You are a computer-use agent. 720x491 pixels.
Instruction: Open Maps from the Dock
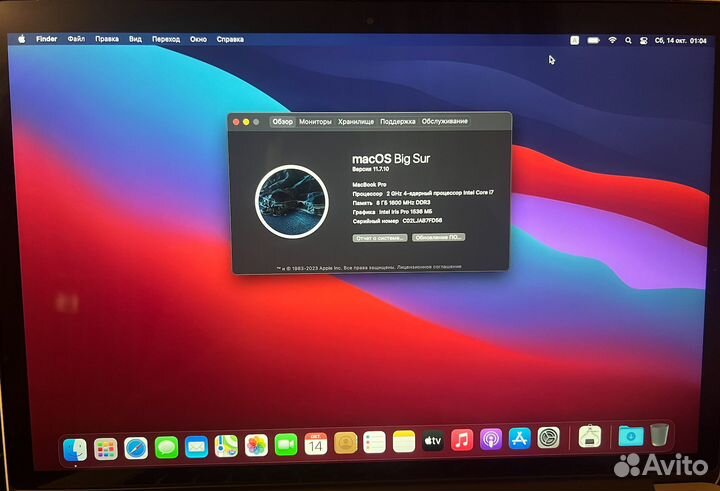pos(226,446)
